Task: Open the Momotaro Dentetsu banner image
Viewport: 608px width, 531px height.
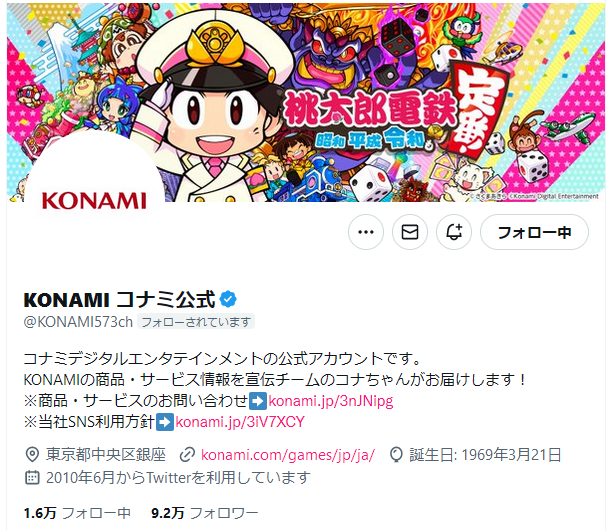Action: (306, 102)
